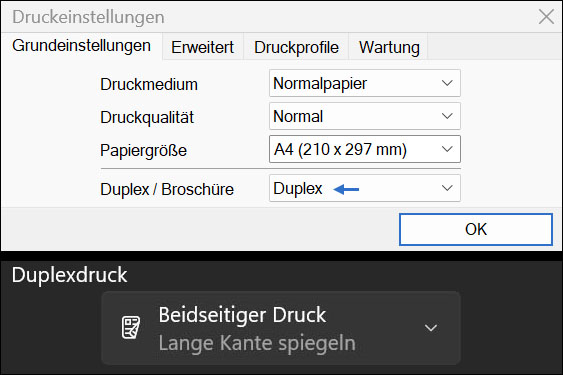Expand the Druckqualität combo box arrow
This screenshot has height=375, width=563.
tap(447, 116)
